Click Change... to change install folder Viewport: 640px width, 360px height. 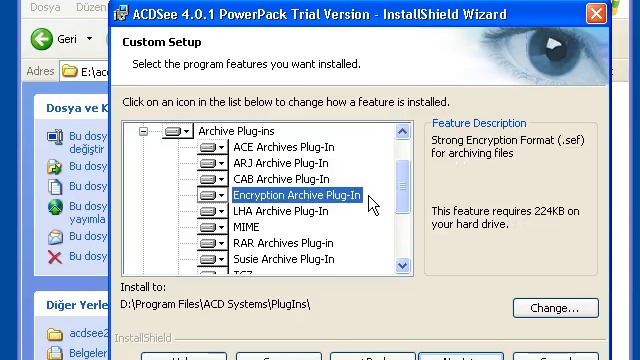click(556, 308)
